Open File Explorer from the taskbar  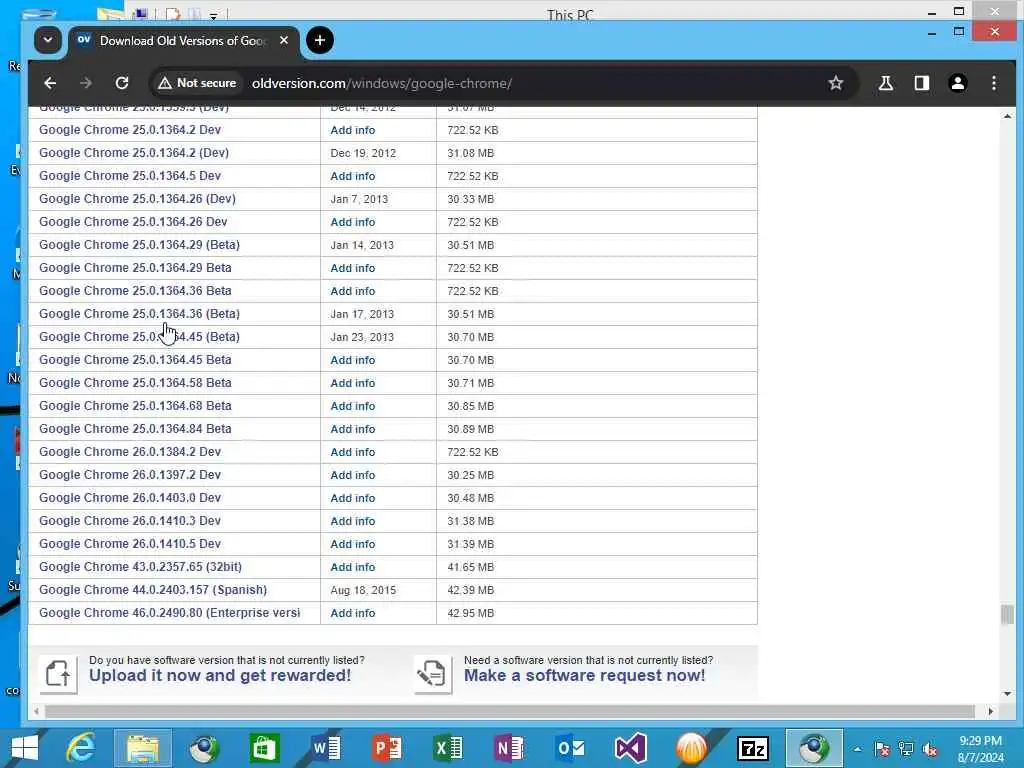coord(143,748)
